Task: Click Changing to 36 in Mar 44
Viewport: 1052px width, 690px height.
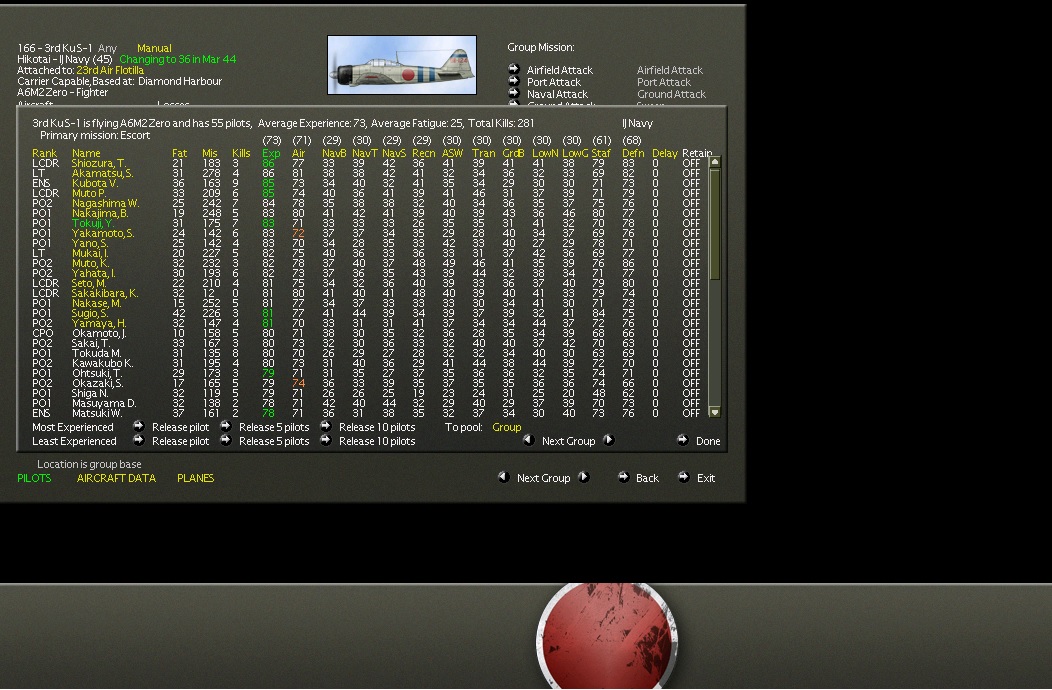Action: point(178,59)
